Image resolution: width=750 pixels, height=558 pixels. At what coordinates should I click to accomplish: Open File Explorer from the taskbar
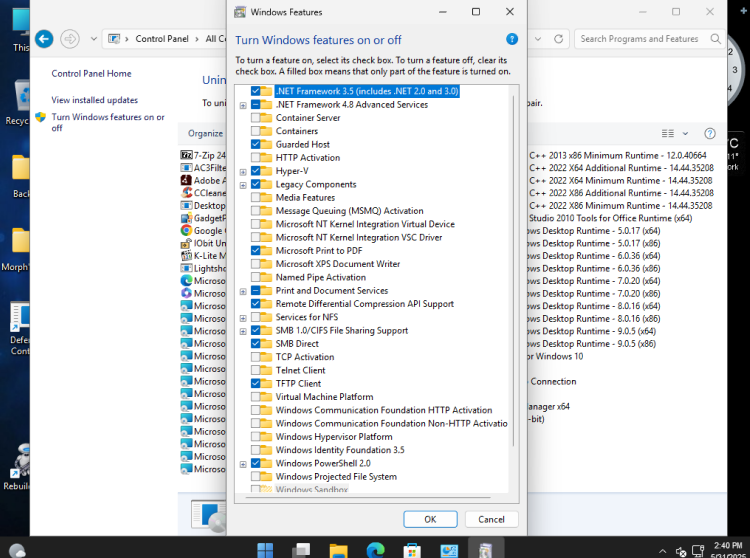338,550
